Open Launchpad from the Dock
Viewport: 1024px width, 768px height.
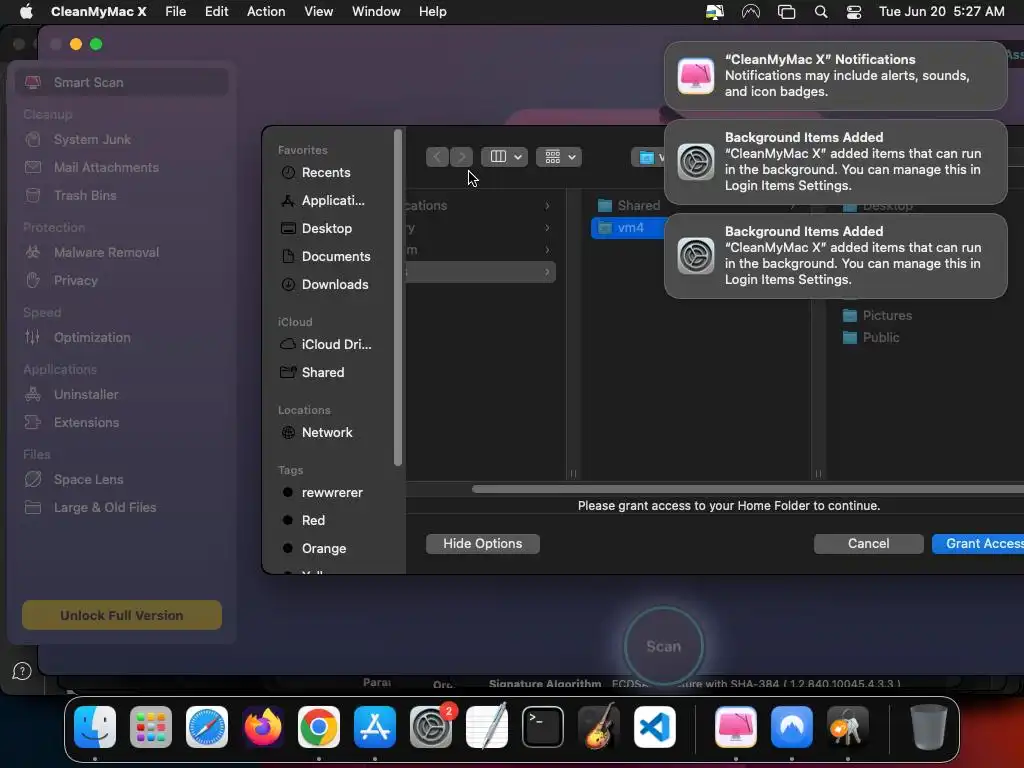tap(151, 727)
